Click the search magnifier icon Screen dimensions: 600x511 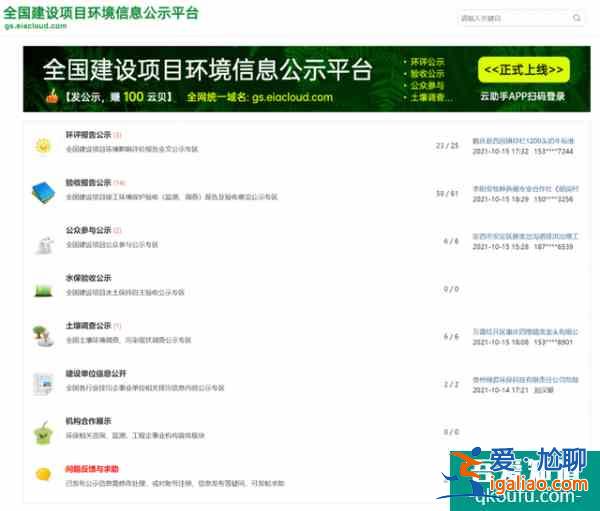click(x=577, y=18)
